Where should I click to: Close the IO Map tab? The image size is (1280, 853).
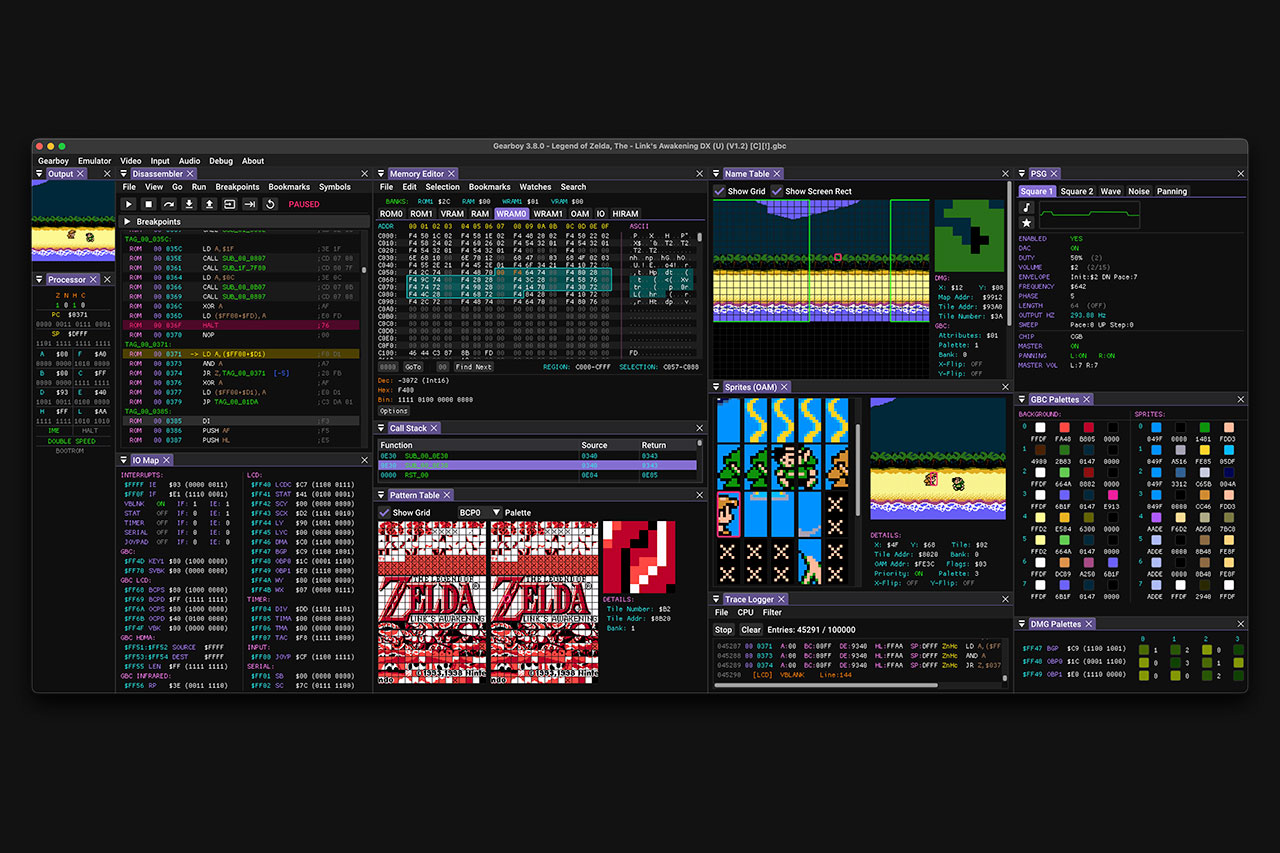click(x=168, y=460)
